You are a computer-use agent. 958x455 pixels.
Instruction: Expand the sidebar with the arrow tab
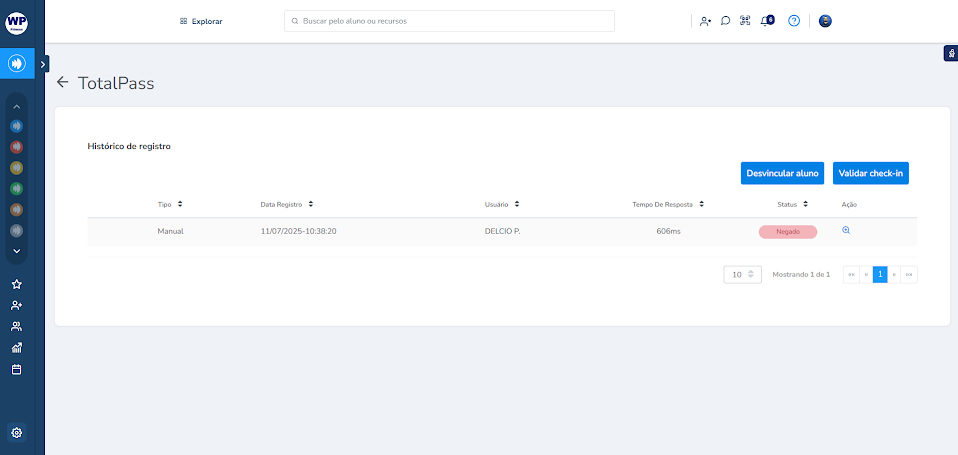(43, 64)
